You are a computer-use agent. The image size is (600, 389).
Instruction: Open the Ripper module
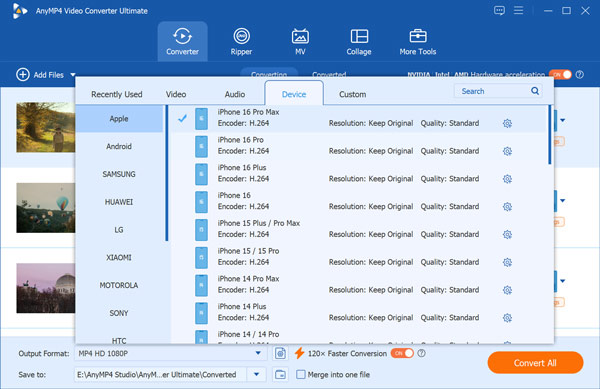click(x=241, y=41)
